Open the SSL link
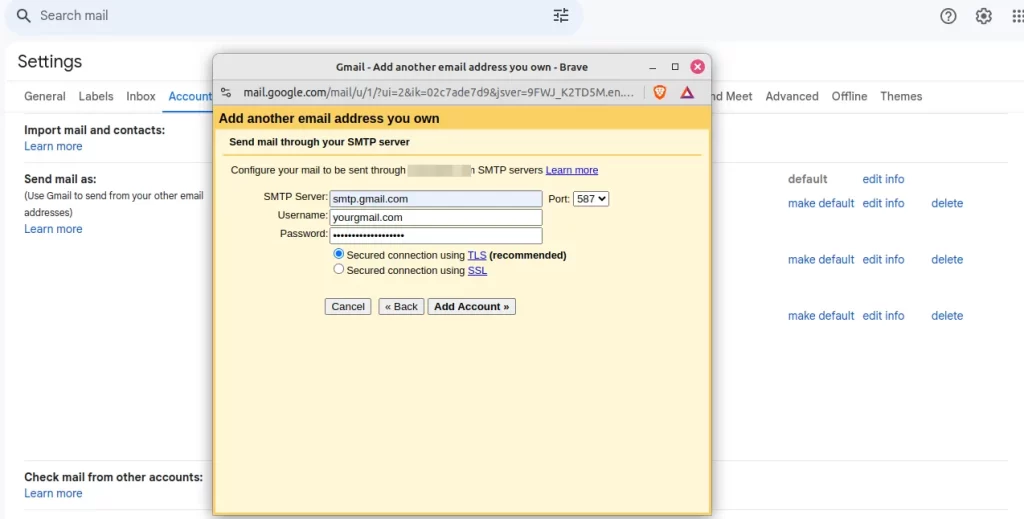This screenshot has height=519, width=1024. (477, 270)
